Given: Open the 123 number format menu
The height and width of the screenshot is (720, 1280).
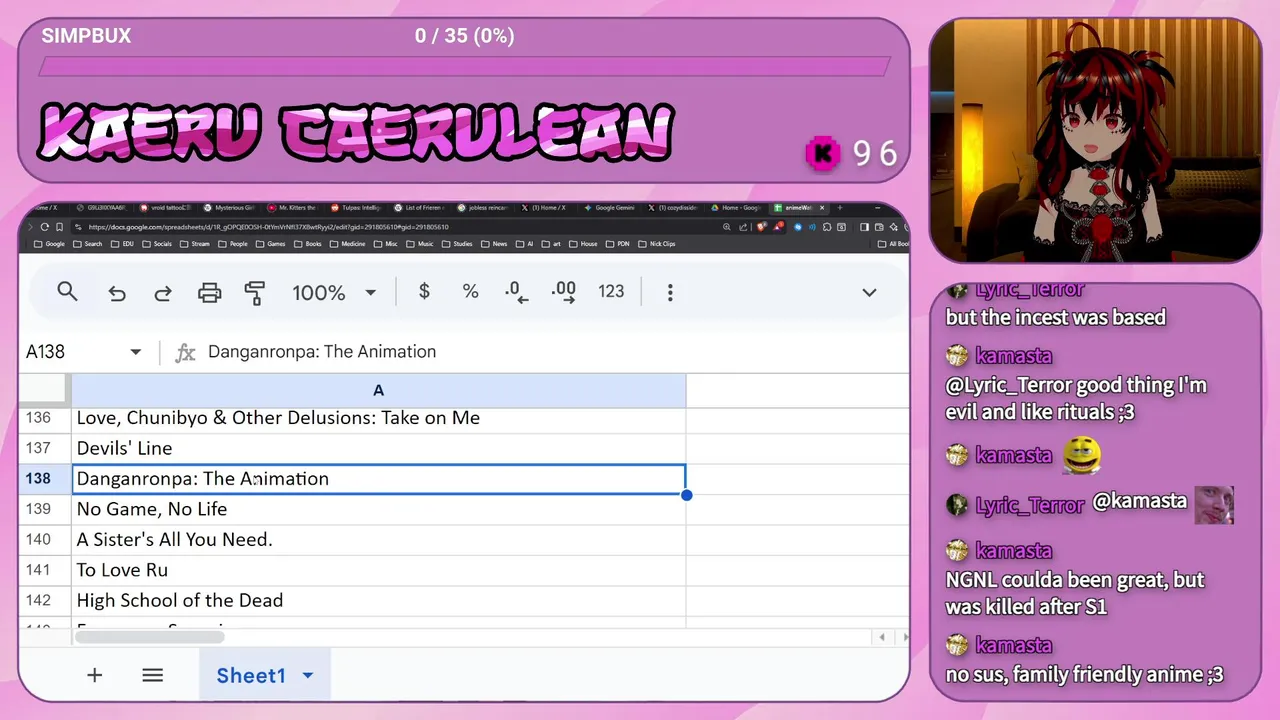Looking at the screenshot, I should click(x=611, y=291).
